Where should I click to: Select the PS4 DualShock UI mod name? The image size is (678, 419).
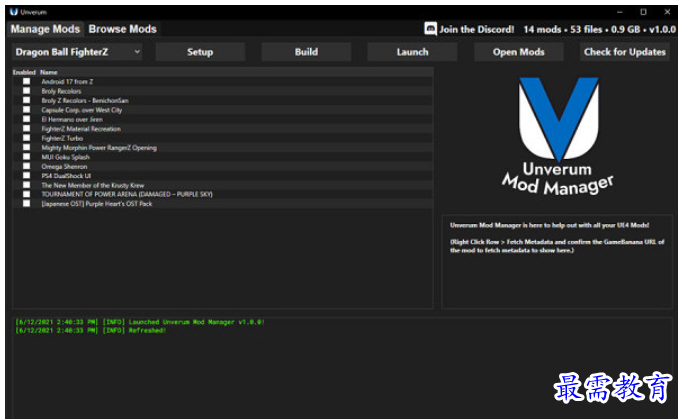(x=66, y=176)
